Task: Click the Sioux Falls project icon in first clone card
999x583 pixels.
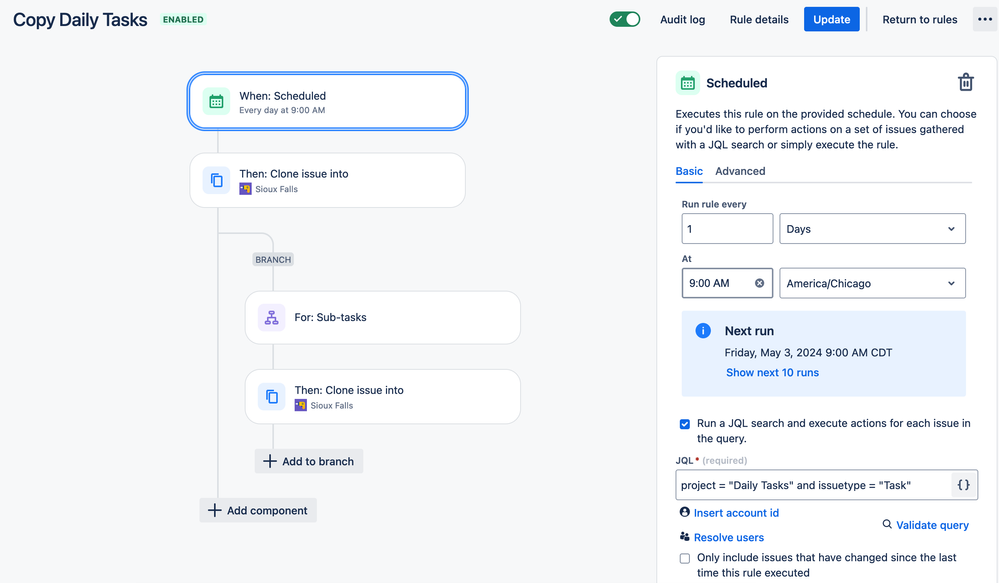Action: (x=245, y=189)
